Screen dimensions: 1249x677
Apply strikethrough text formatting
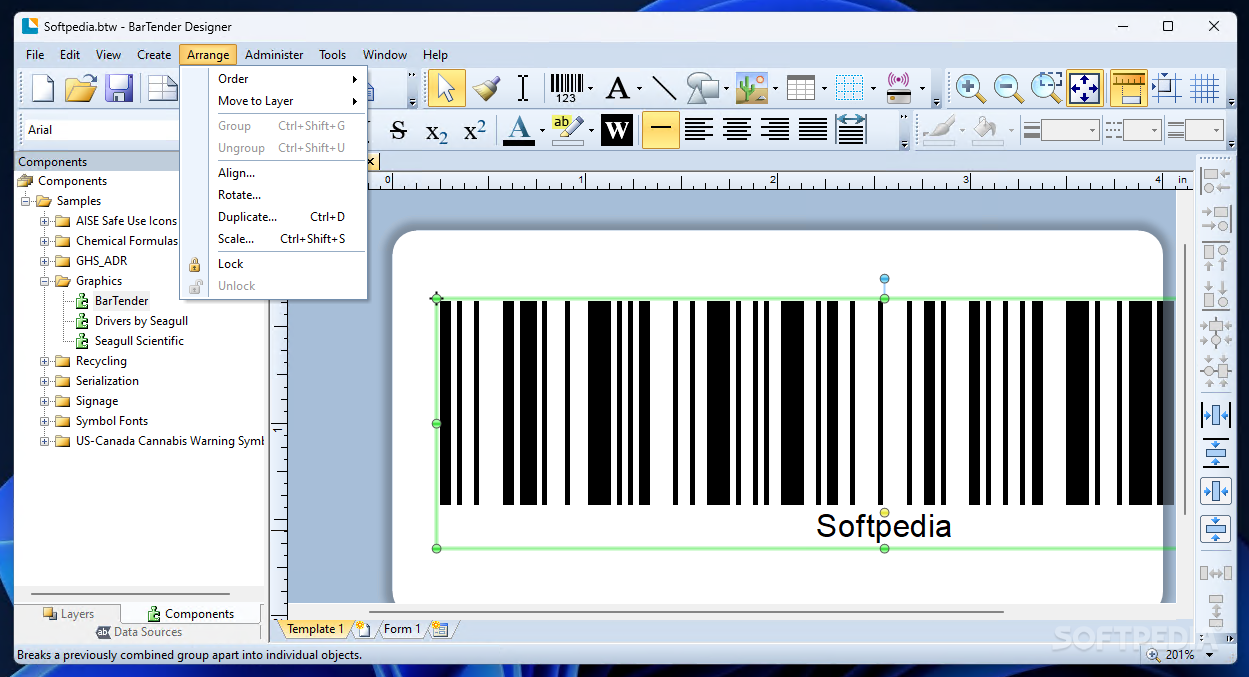coord(398,130)
